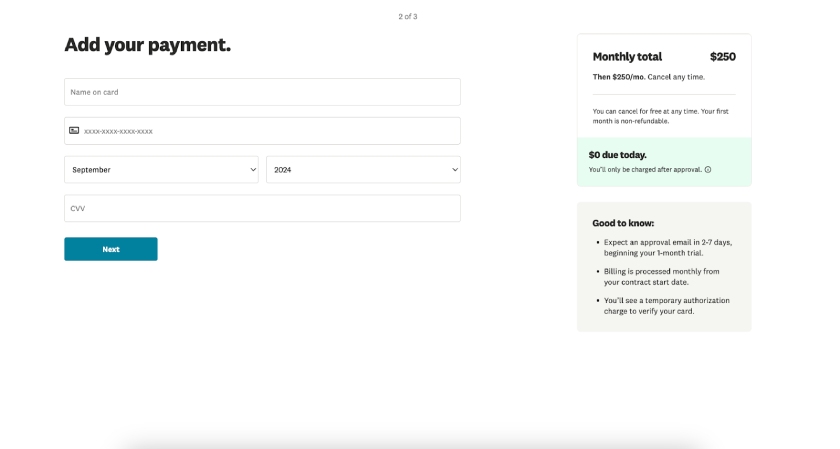Click the 'Good to know:' heading
Image resolution: width=840 pixels, height=449 pixels.
[x=623, y=223]
